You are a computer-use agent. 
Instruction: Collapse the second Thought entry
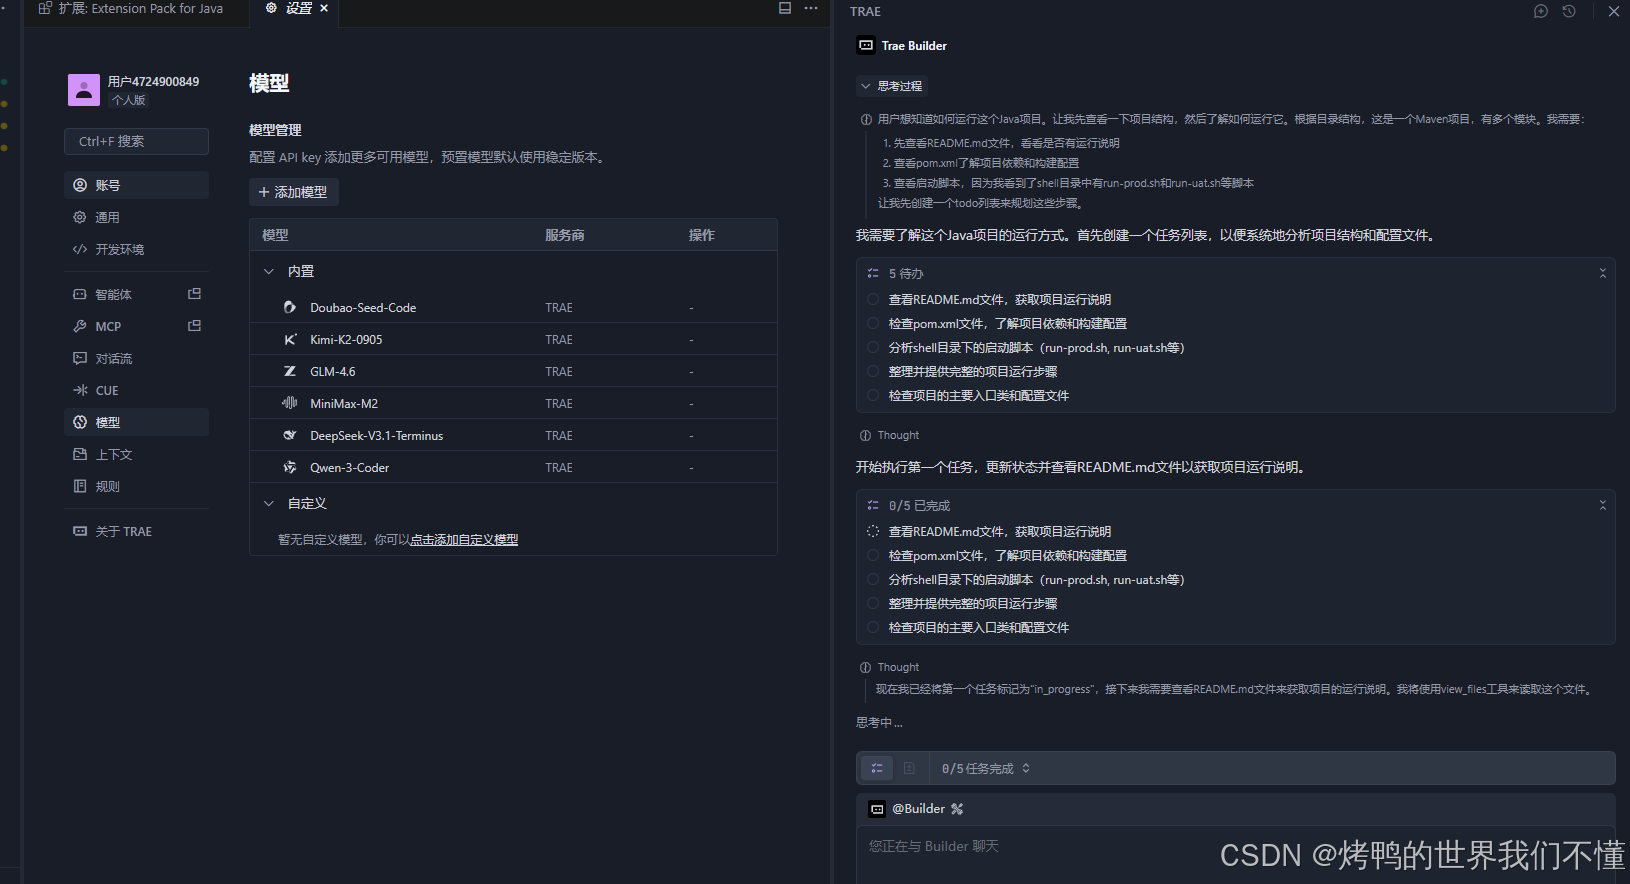[x=889, y=667]
